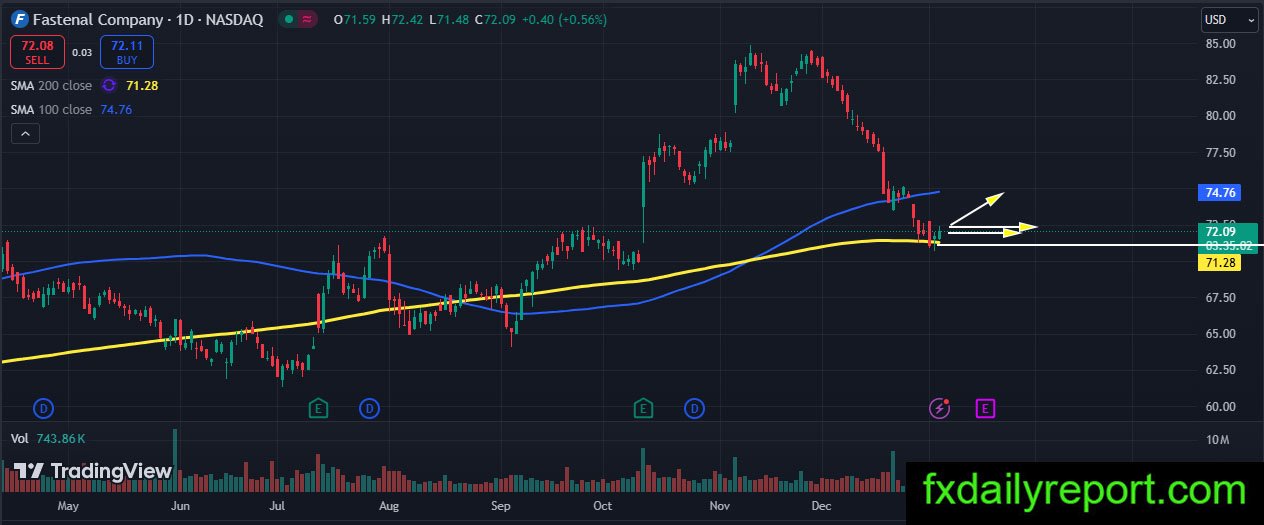Open the dividend marker near May
Screen dimensions: 1264x525
coord(43,407)
